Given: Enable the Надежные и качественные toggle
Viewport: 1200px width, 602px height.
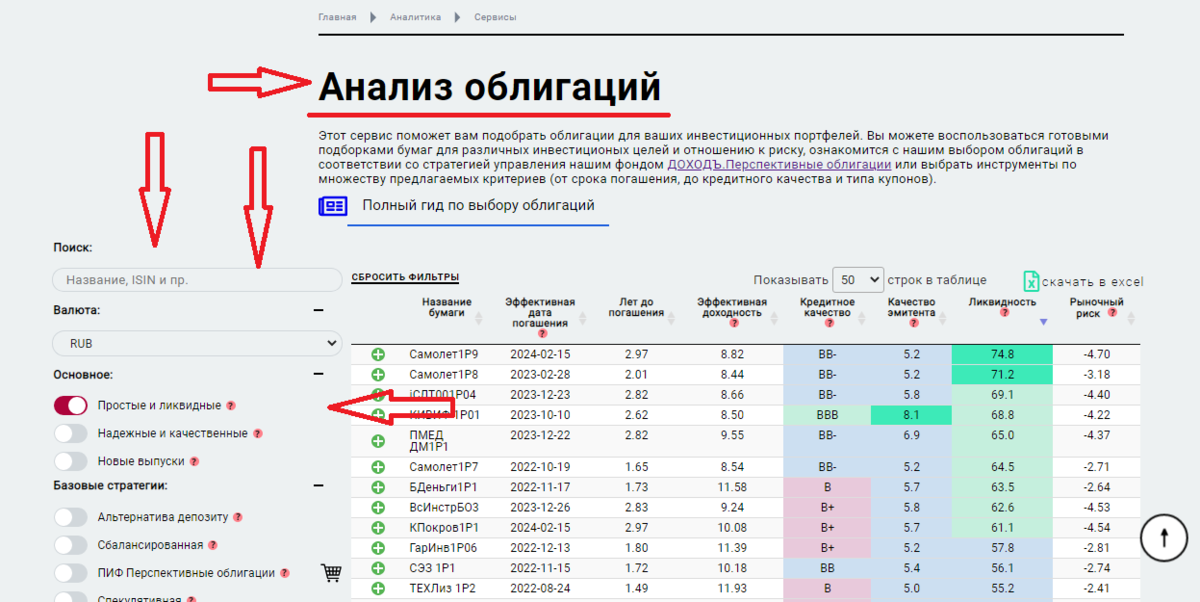Looking at the screenshot, I should [71, 433].
